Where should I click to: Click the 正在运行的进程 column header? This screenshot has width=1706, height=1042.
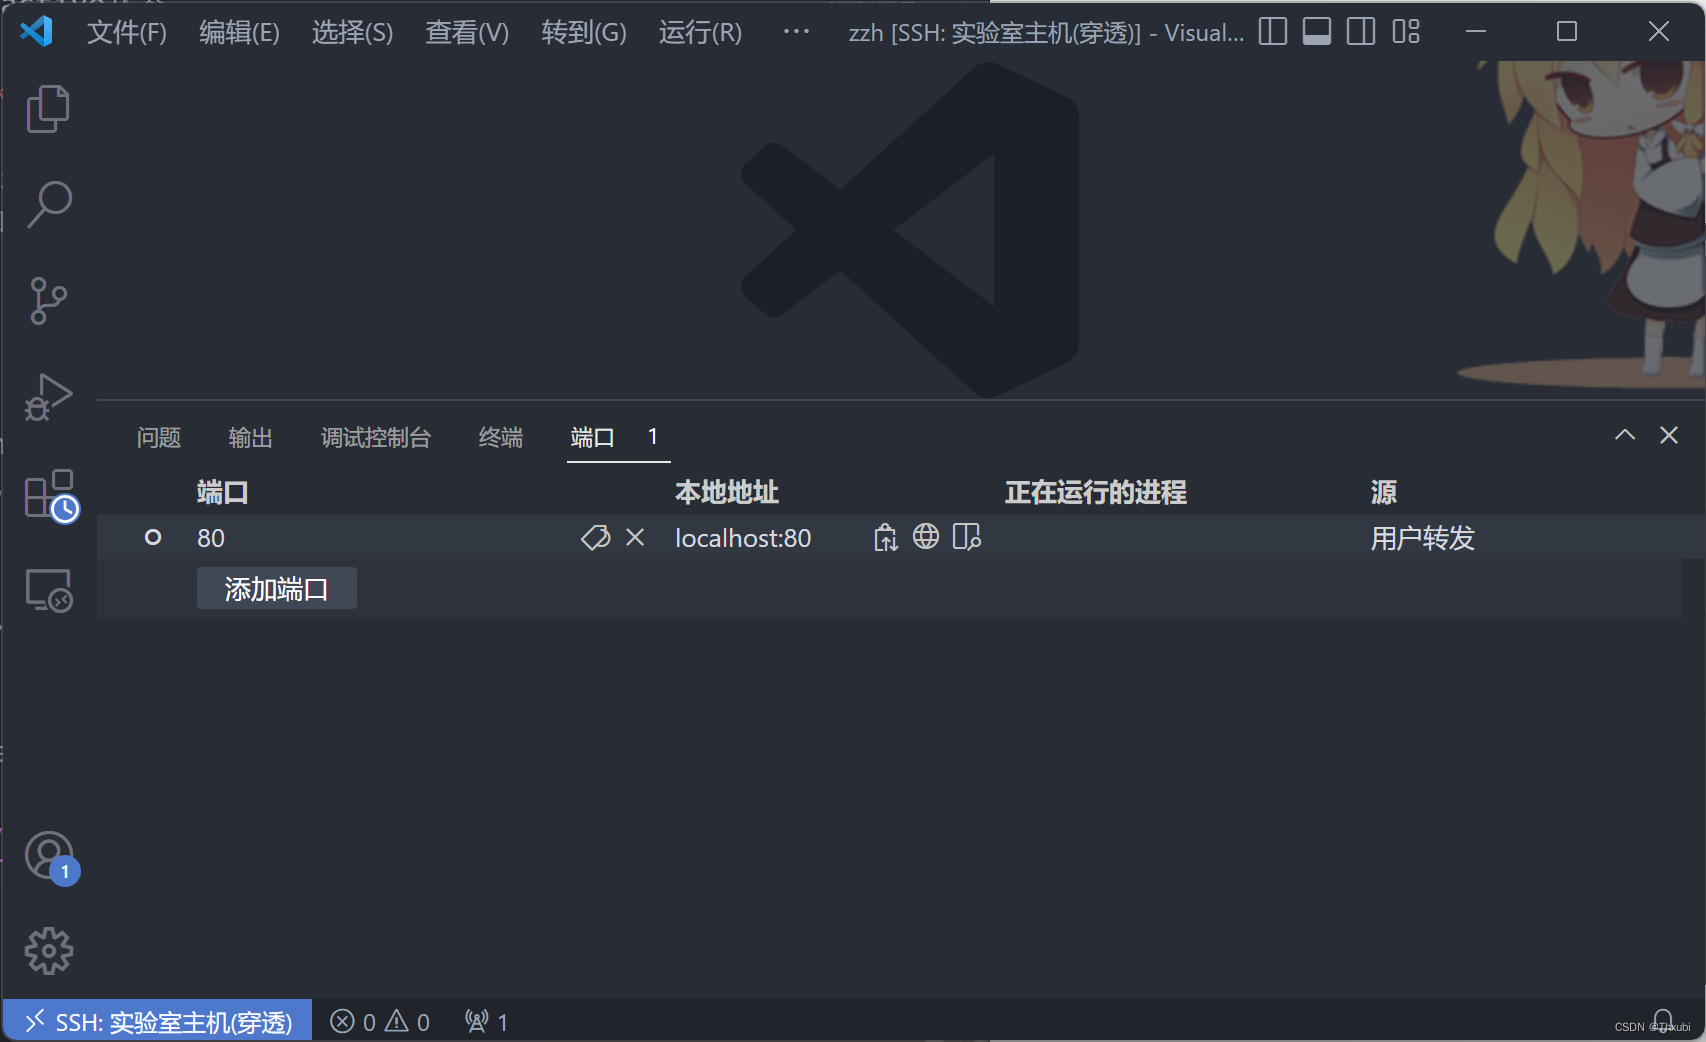(x=1096, y=492)
